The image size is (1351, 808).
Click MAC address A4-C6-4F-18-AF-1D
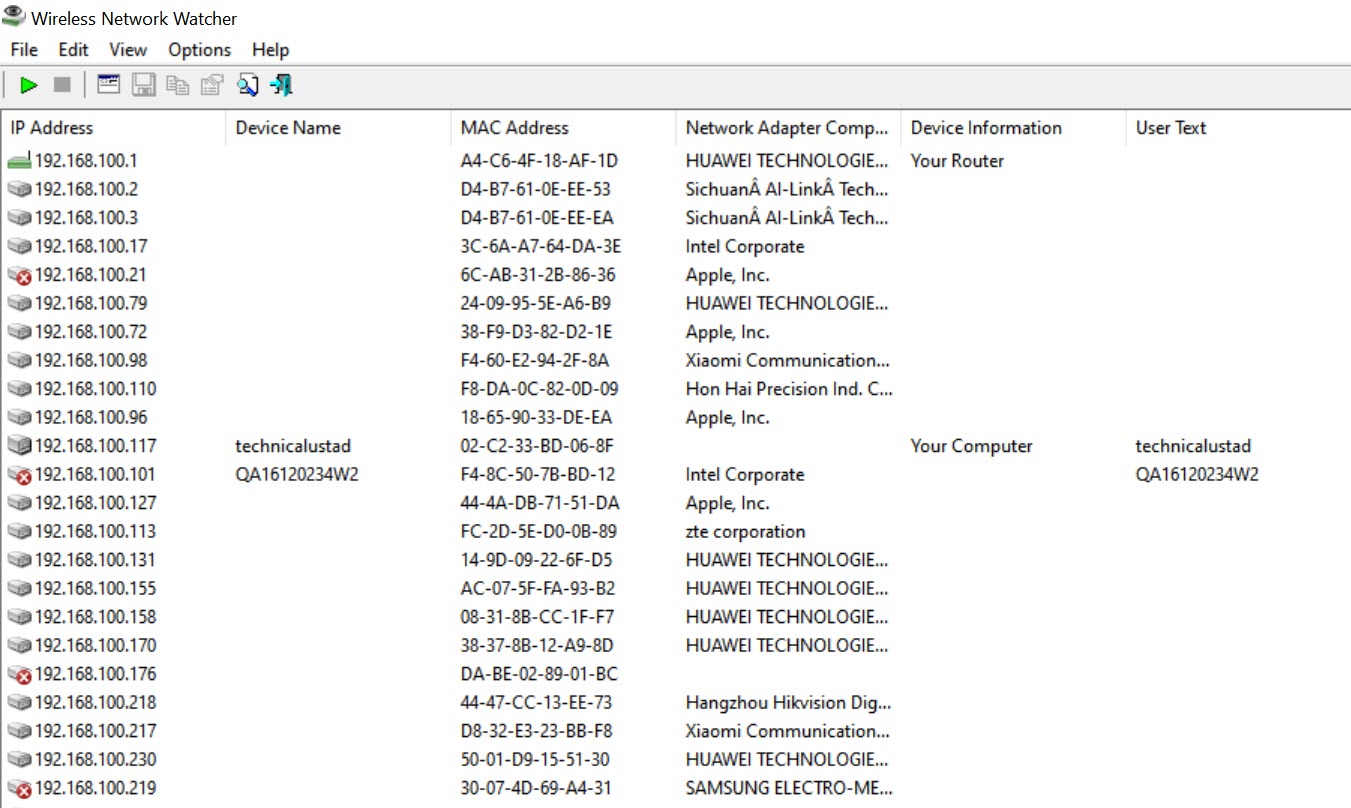pyautogui.click(x=539, y=161)
